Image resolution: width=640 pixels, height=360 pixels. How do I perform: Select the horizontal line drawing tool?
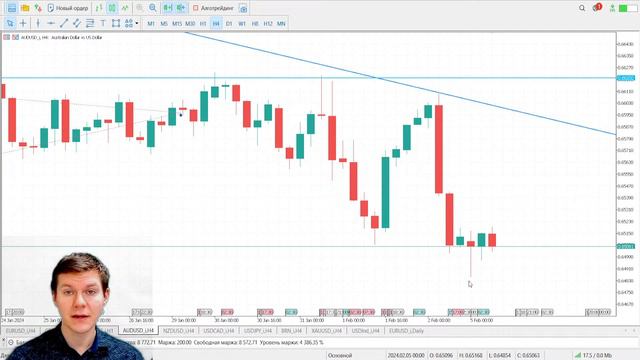pos(51,23)
